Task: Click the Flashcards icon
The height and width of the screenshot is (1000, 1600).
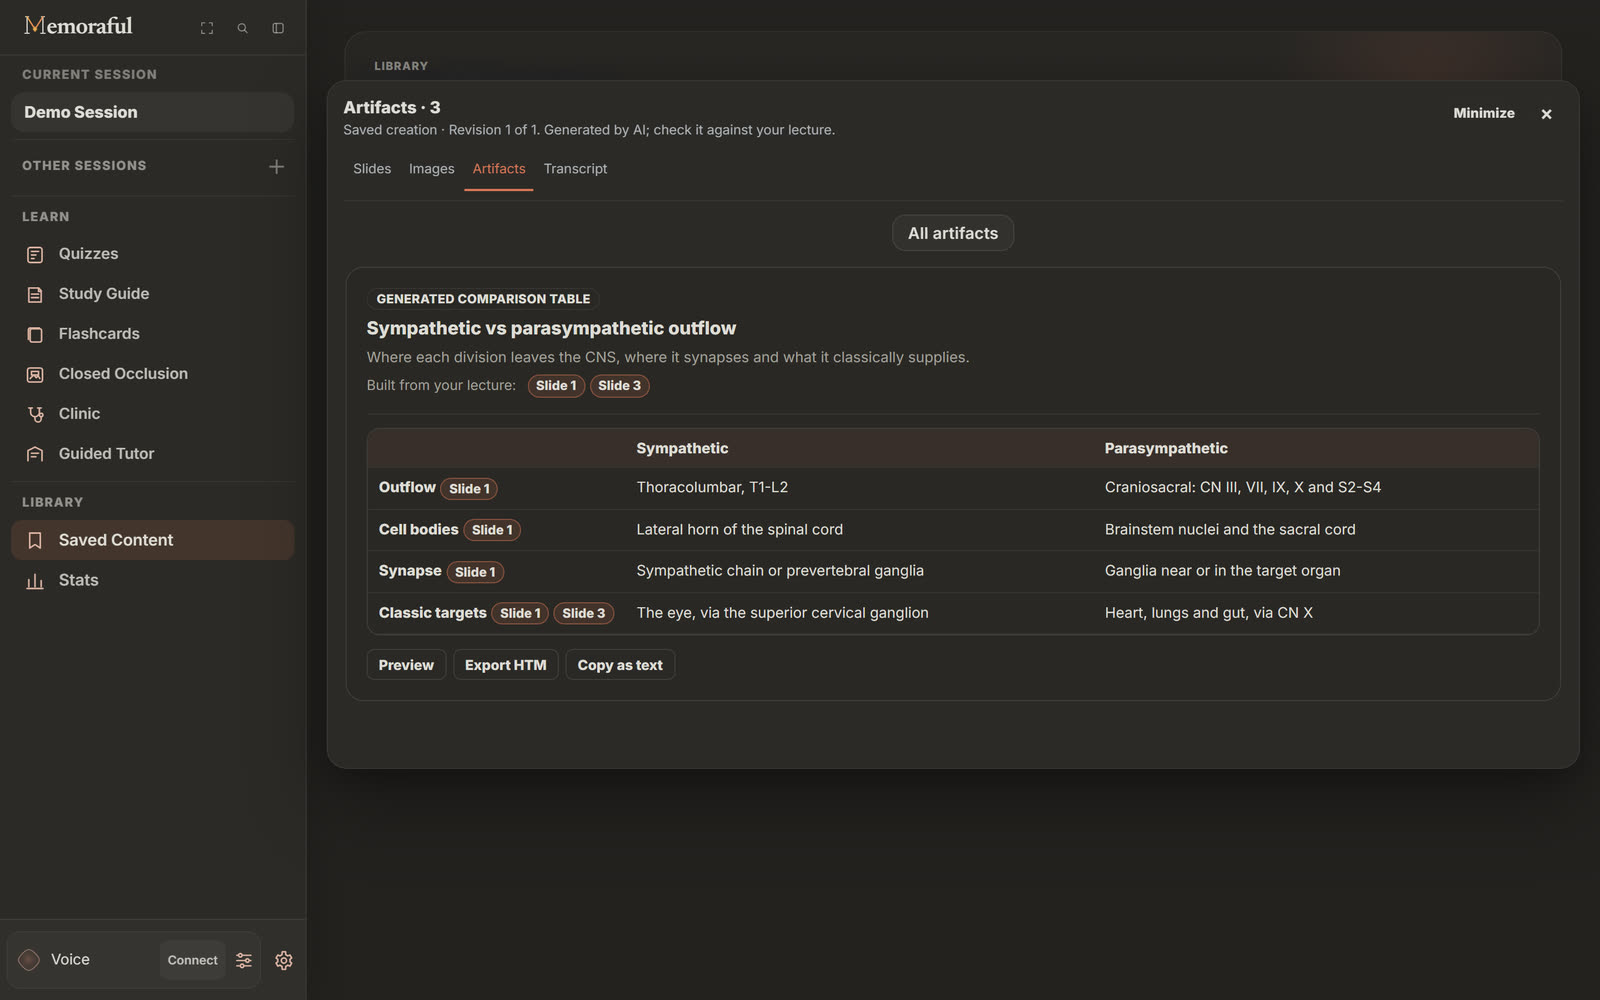Action: pos(35,334)
